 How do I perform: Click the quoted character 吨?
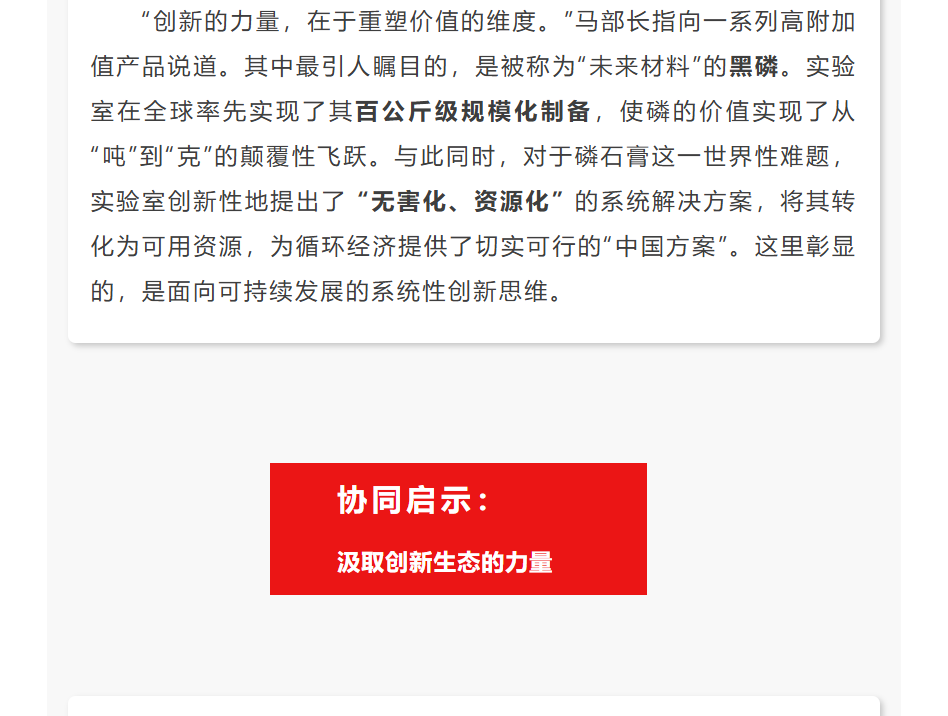(x=114, y=157)
